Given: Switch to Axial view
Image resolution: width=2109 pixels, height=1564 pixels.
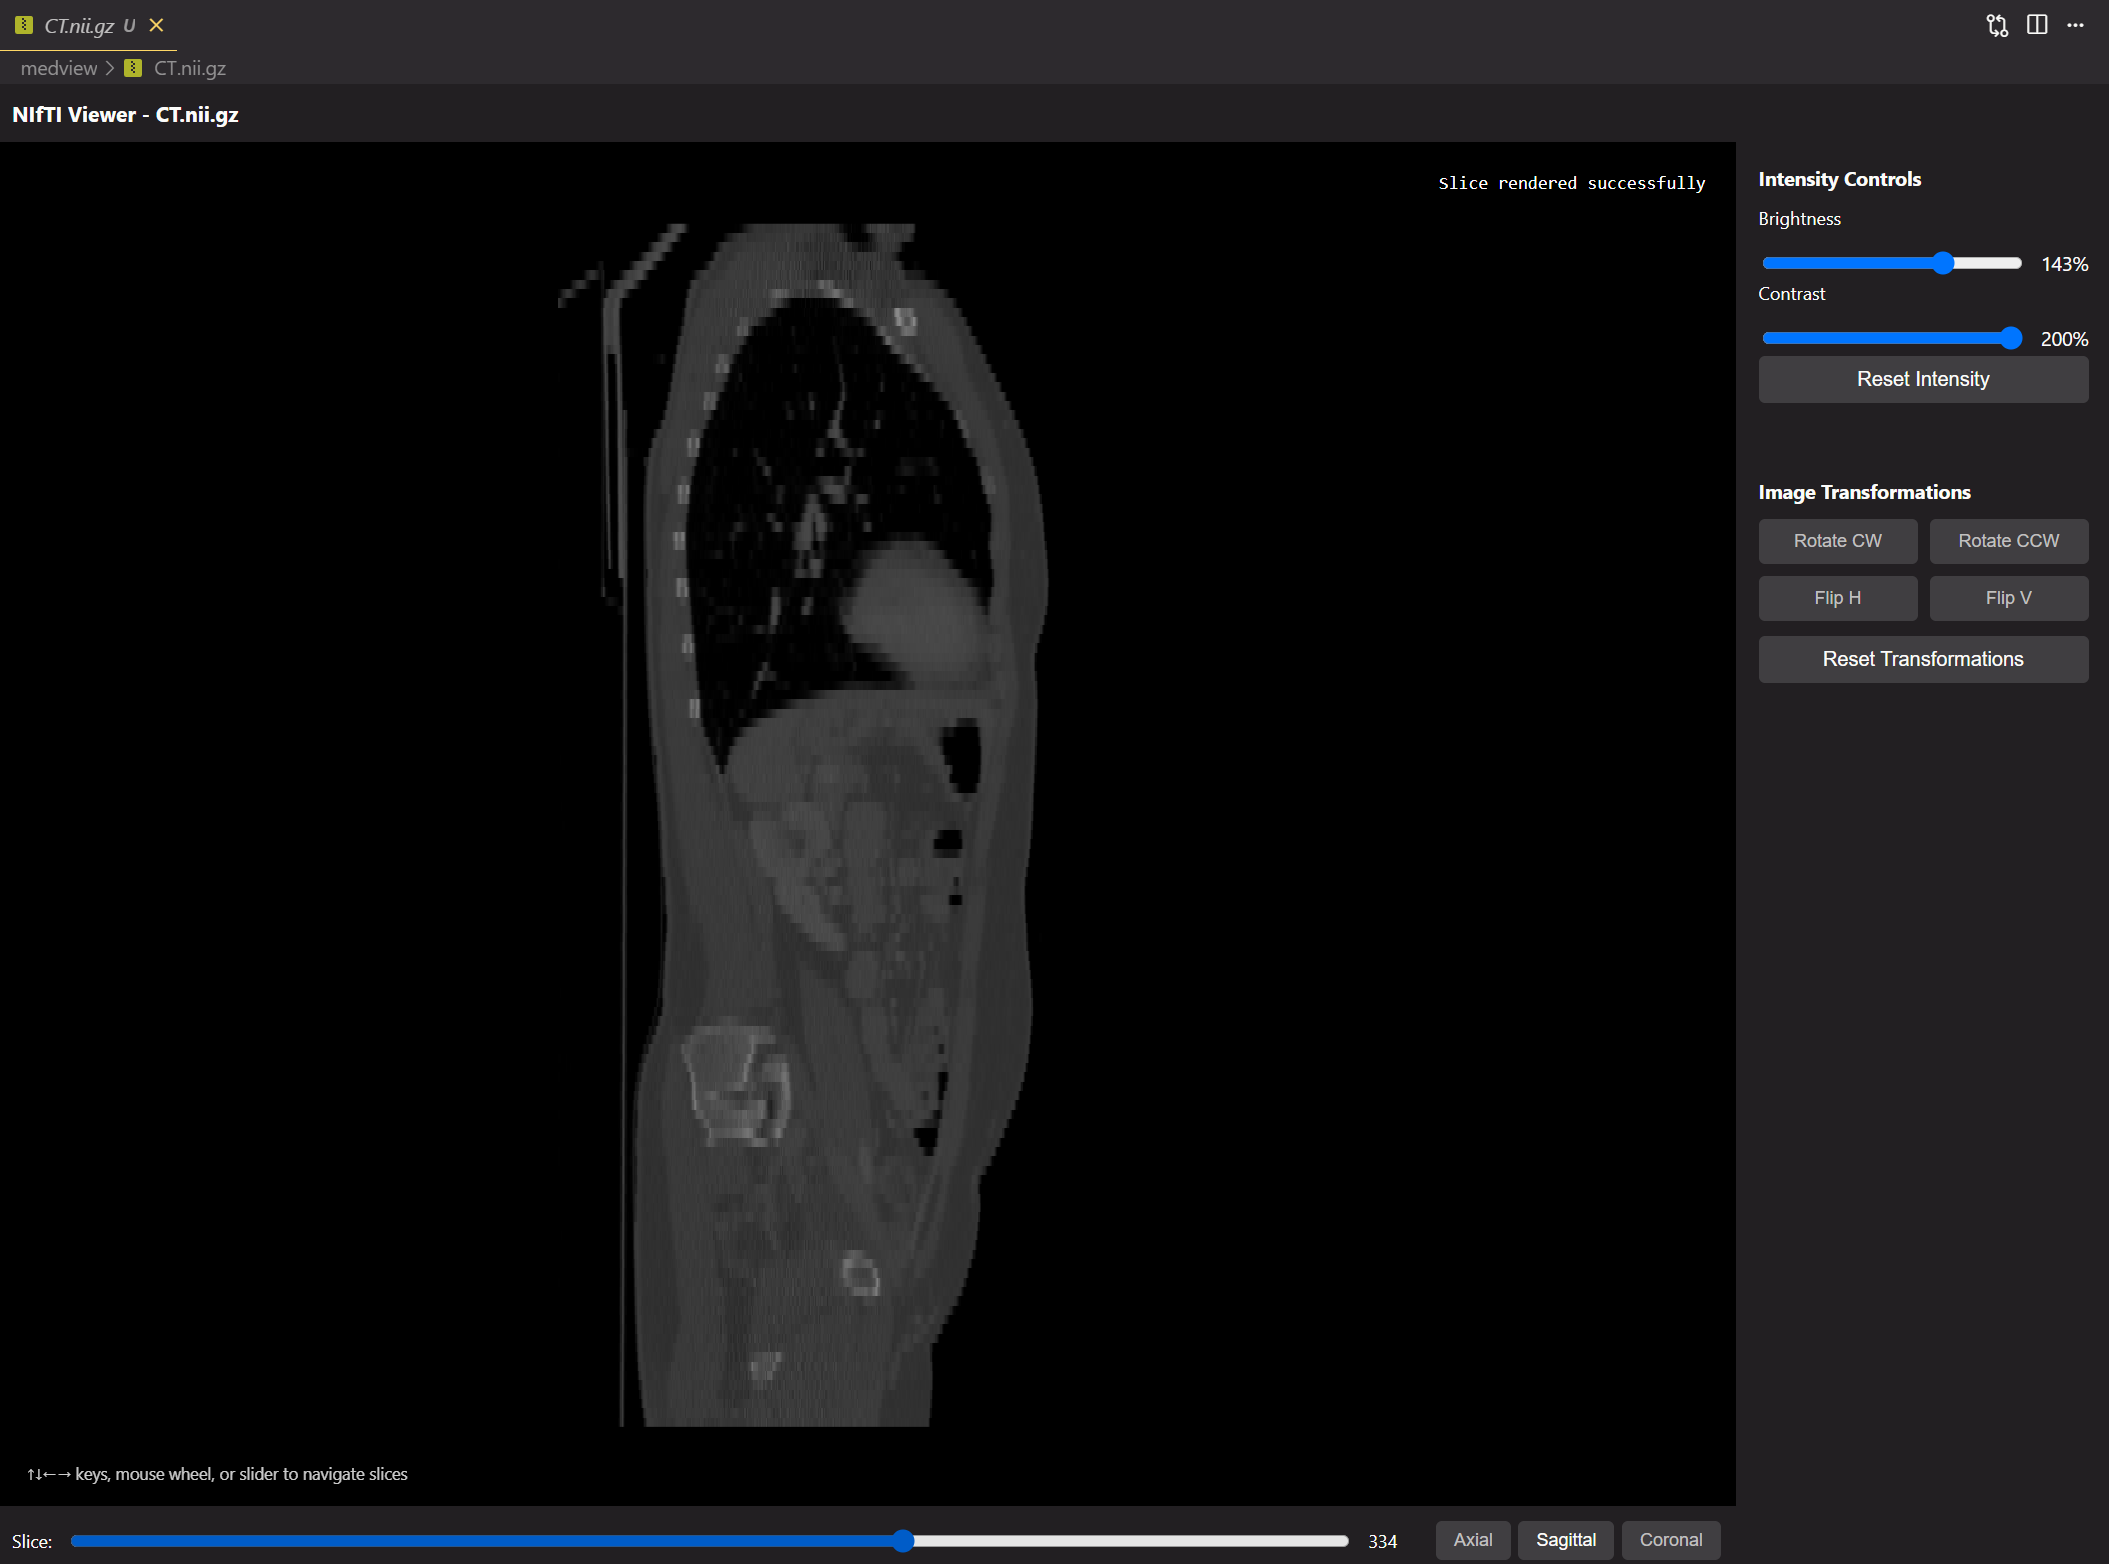Looking at the screenshot, I should click(x=1473, y=1540).
